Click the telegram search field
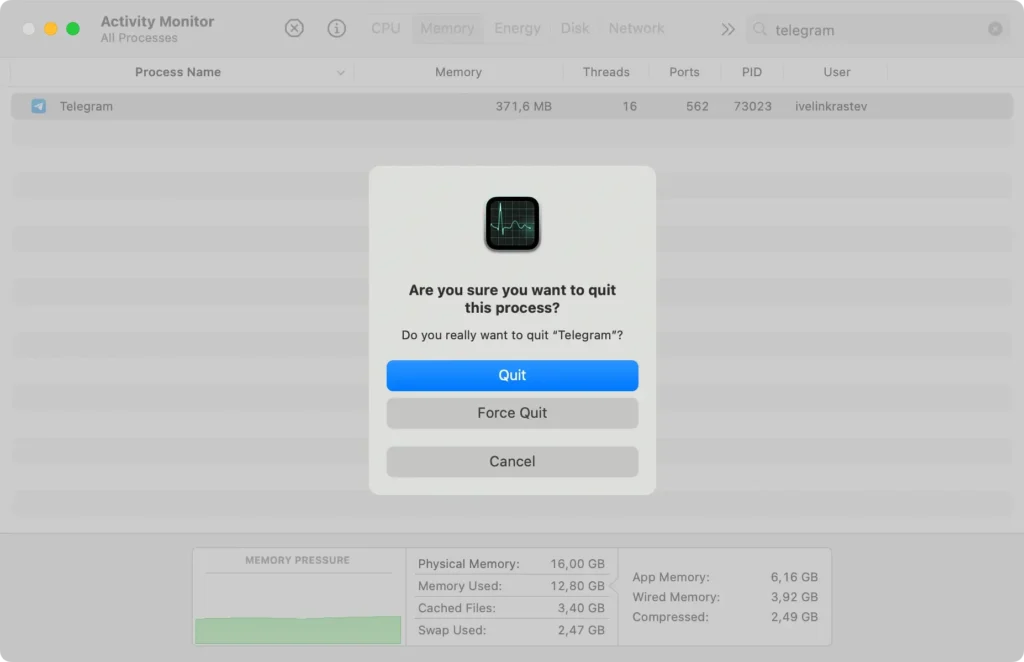 [878, 29]
